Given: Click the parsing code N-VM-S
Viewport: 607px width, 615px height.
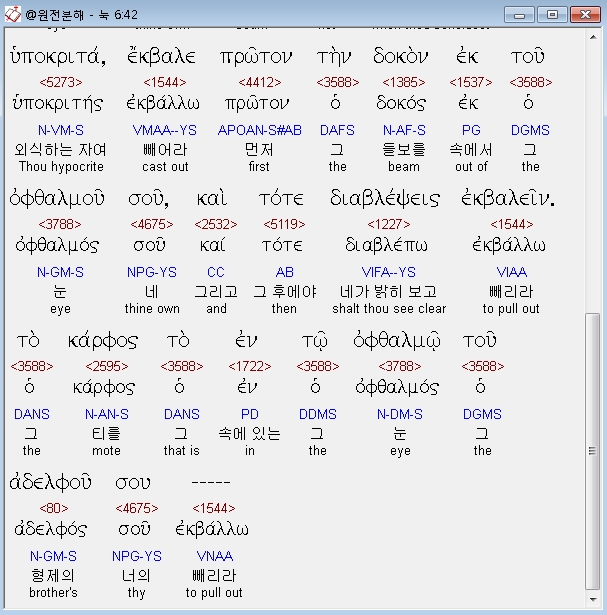Looking at the screenshot, I should click(x=61, y=130).
